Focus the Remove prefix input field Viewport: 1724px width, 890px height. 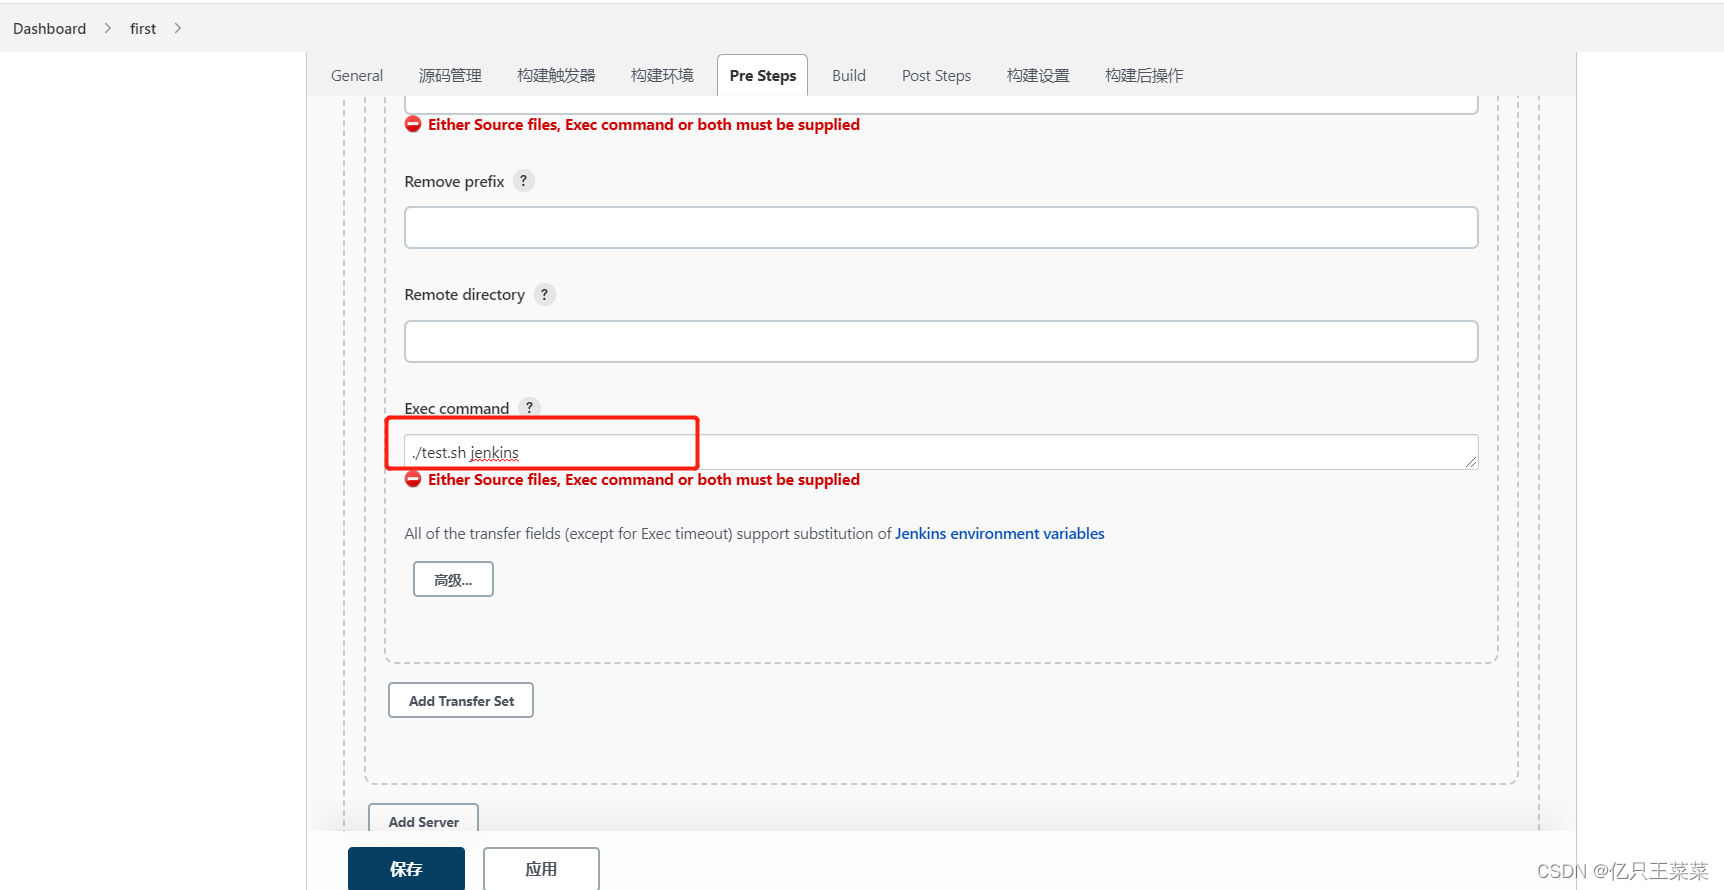(941, 228)
